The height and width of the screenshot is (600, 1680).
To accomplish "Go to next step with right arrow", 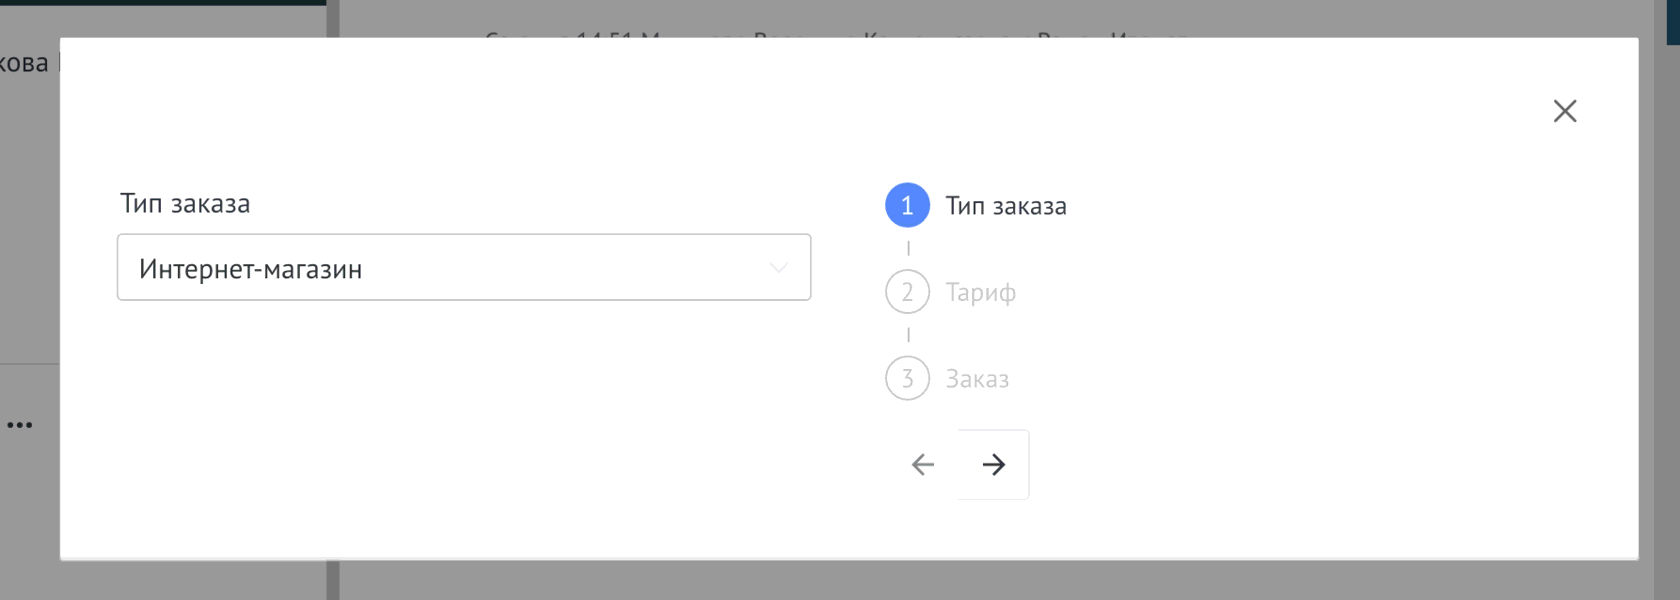I will click(993, 465).
